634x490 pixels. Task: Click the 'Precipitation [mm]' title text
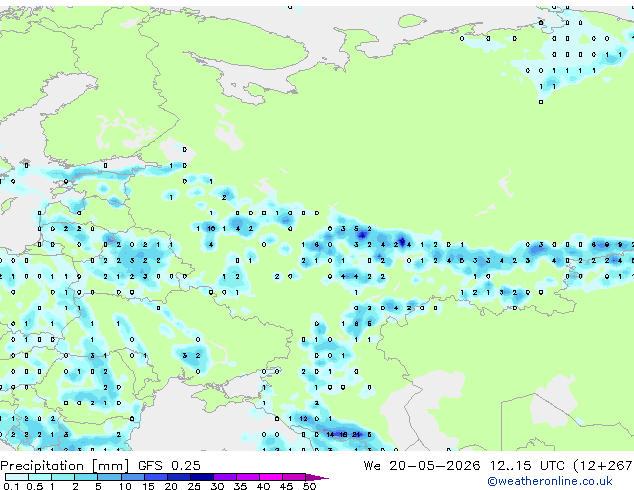65,466
